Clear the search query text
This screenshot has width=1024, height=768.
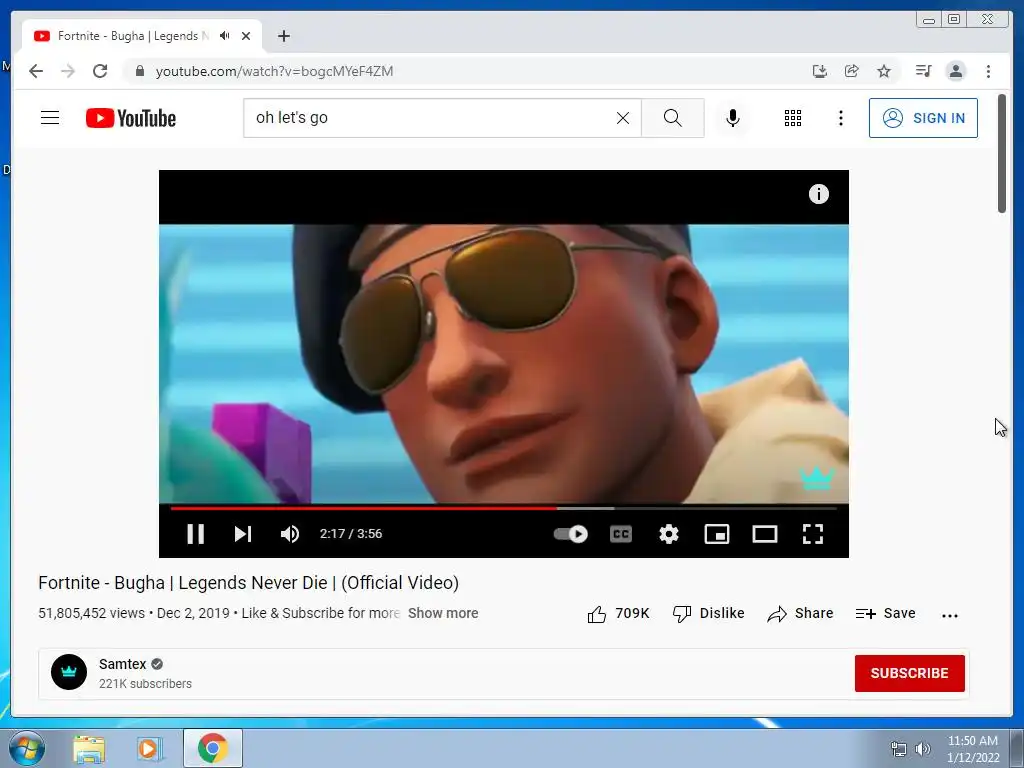[623, 118]
